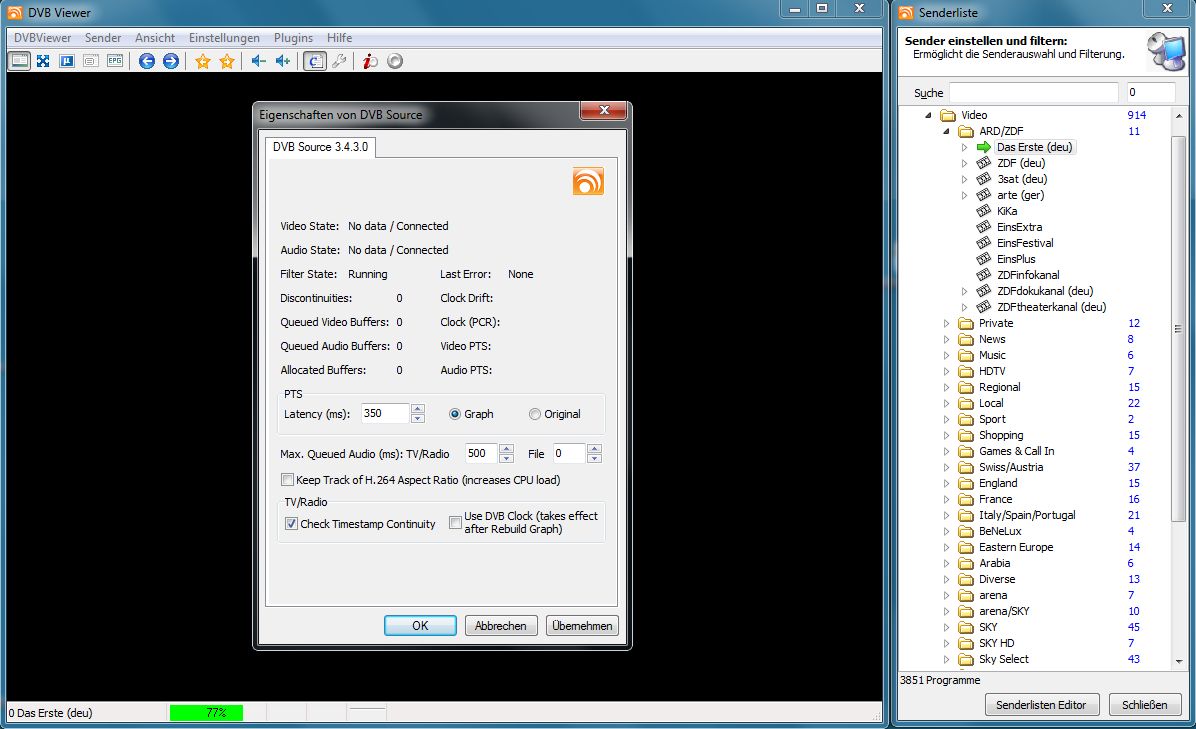Image resolution: width=1196 pixels, height=729 pixels.
Task: Lower volume with speaker minus icon
Action: tap(259, 61)
